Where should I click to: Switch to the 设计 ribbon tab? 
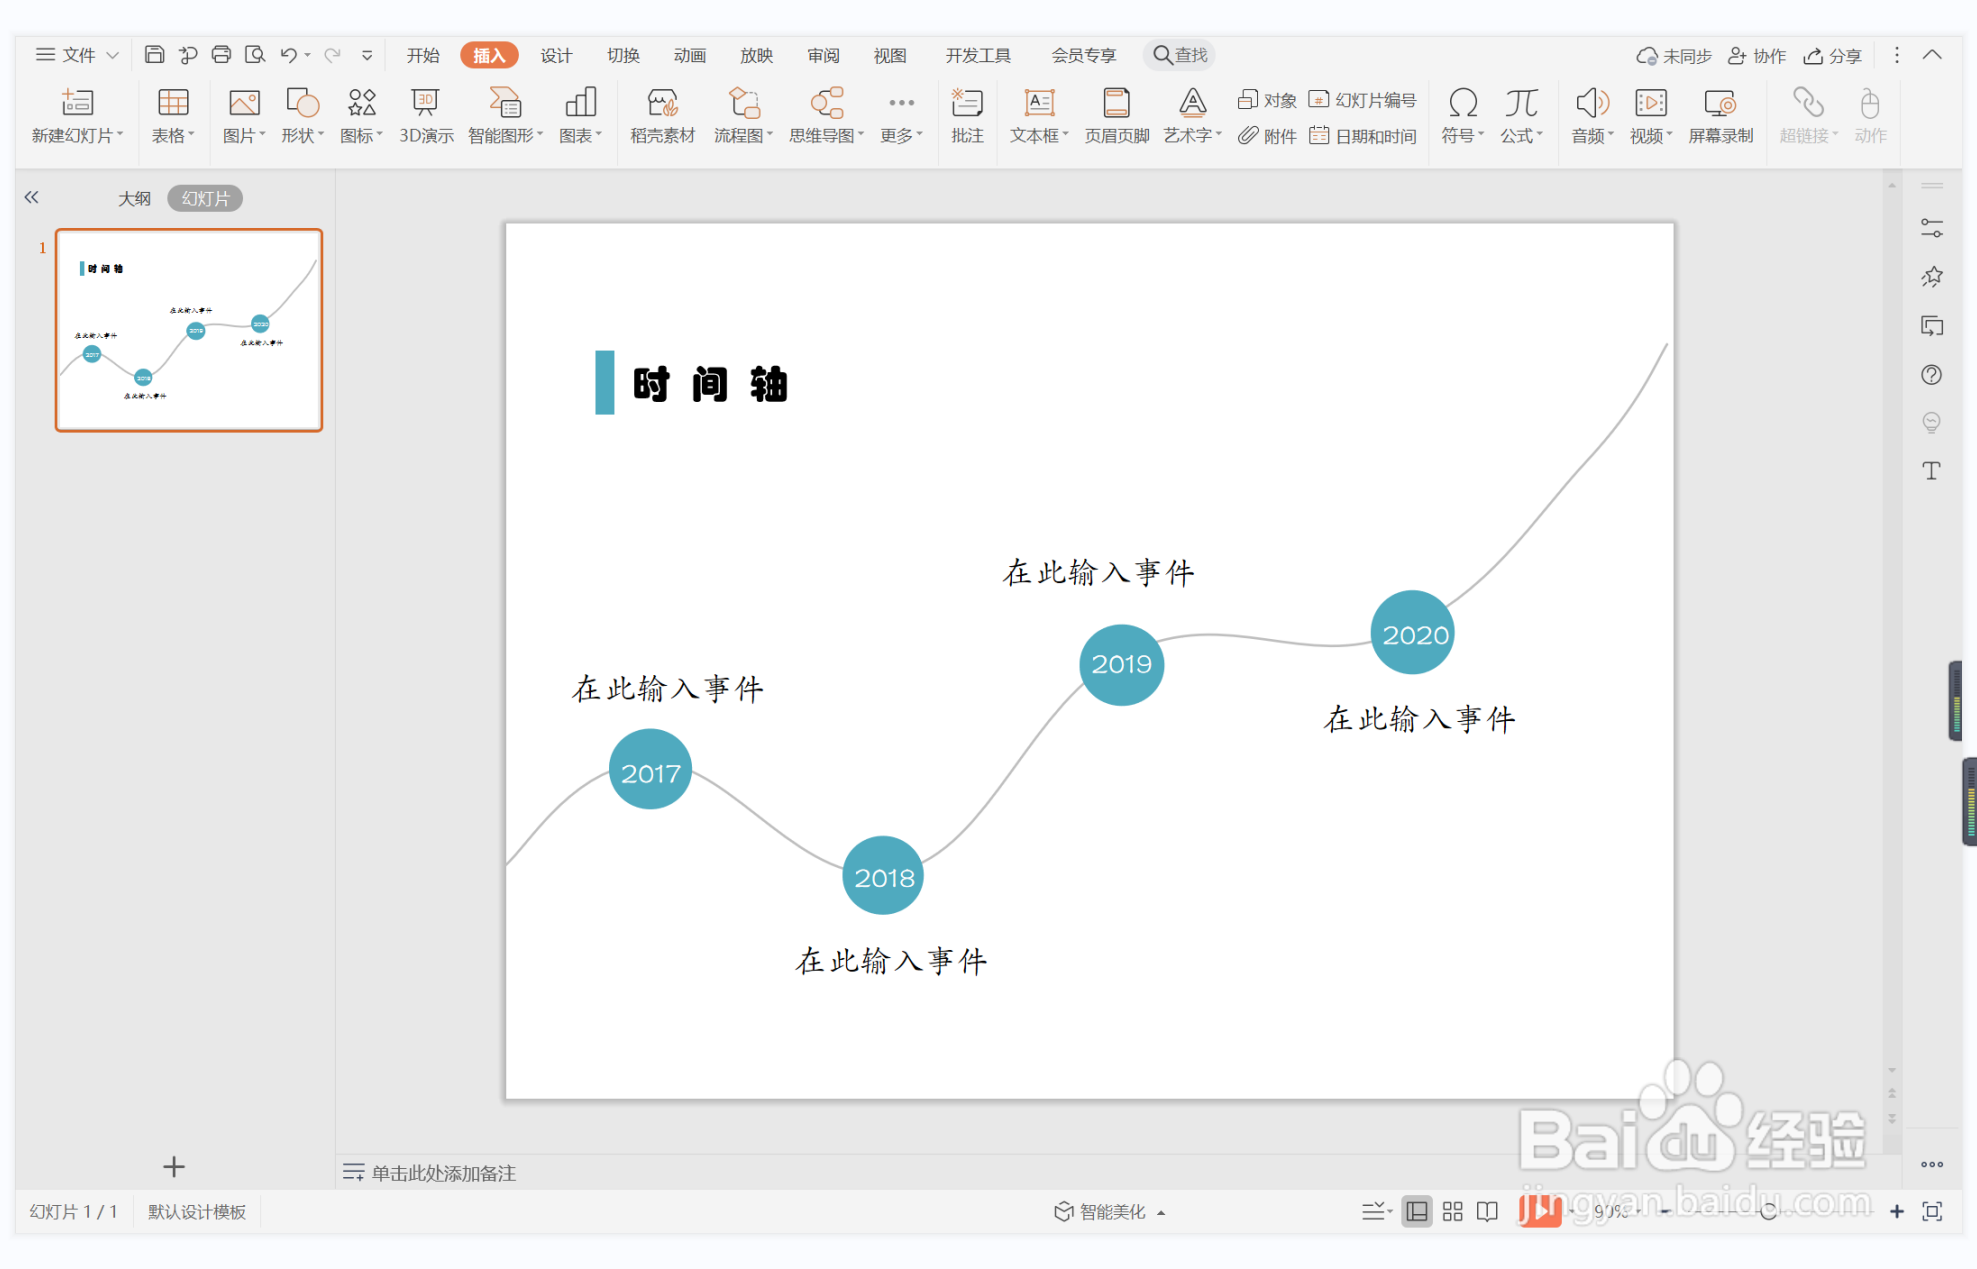click(x=556, y=55)
